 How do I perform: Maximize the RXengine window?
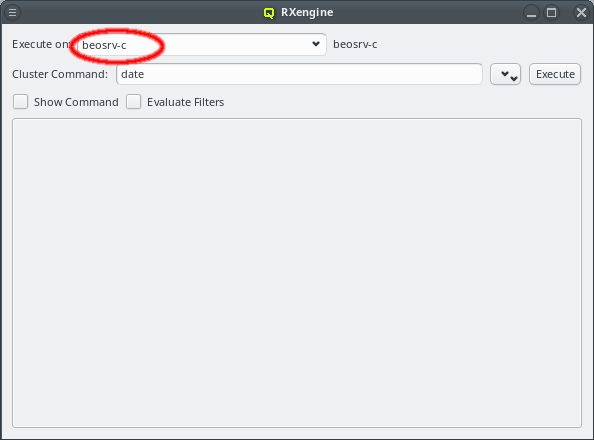(x=552, y=13)
